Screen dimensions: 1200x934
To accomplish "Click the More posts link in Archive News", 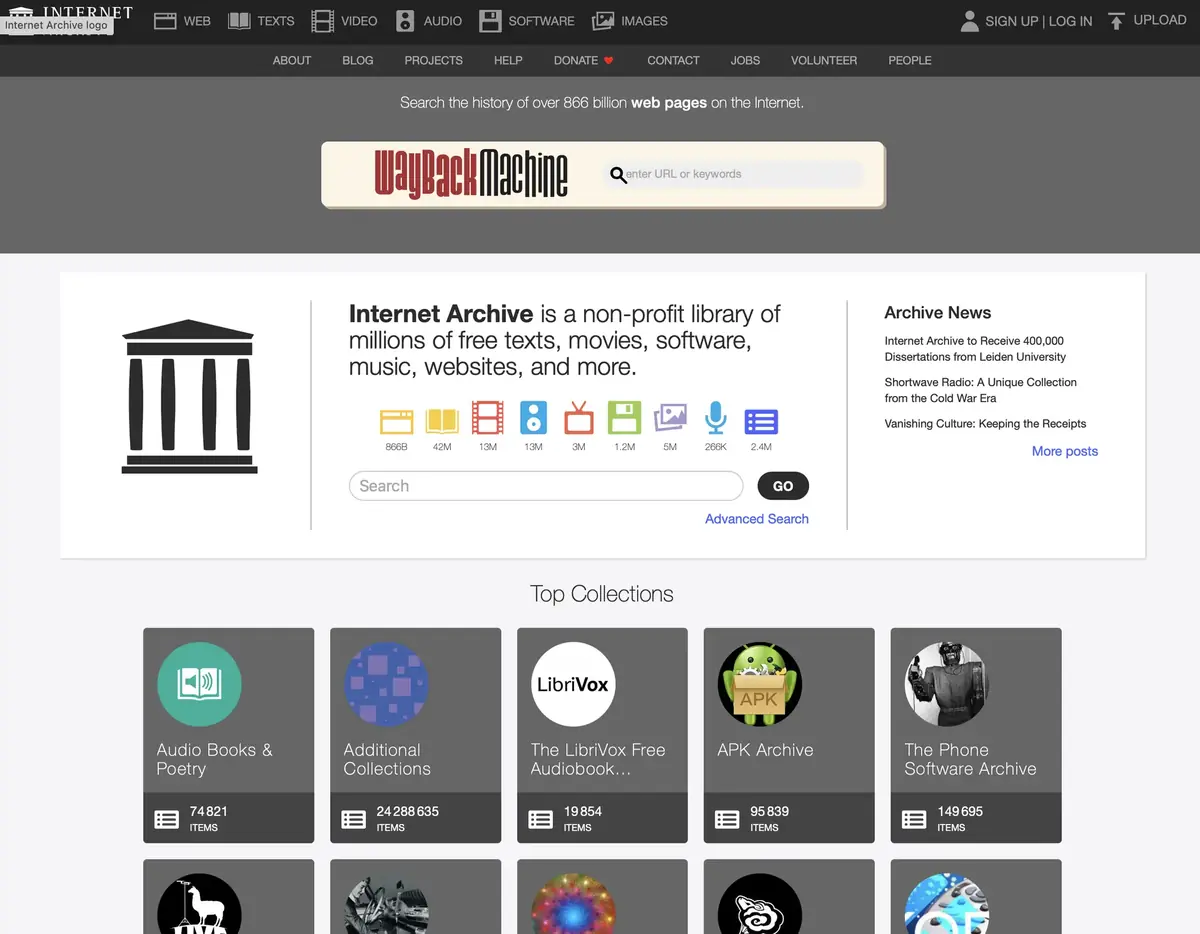I will pos(1064,451).
